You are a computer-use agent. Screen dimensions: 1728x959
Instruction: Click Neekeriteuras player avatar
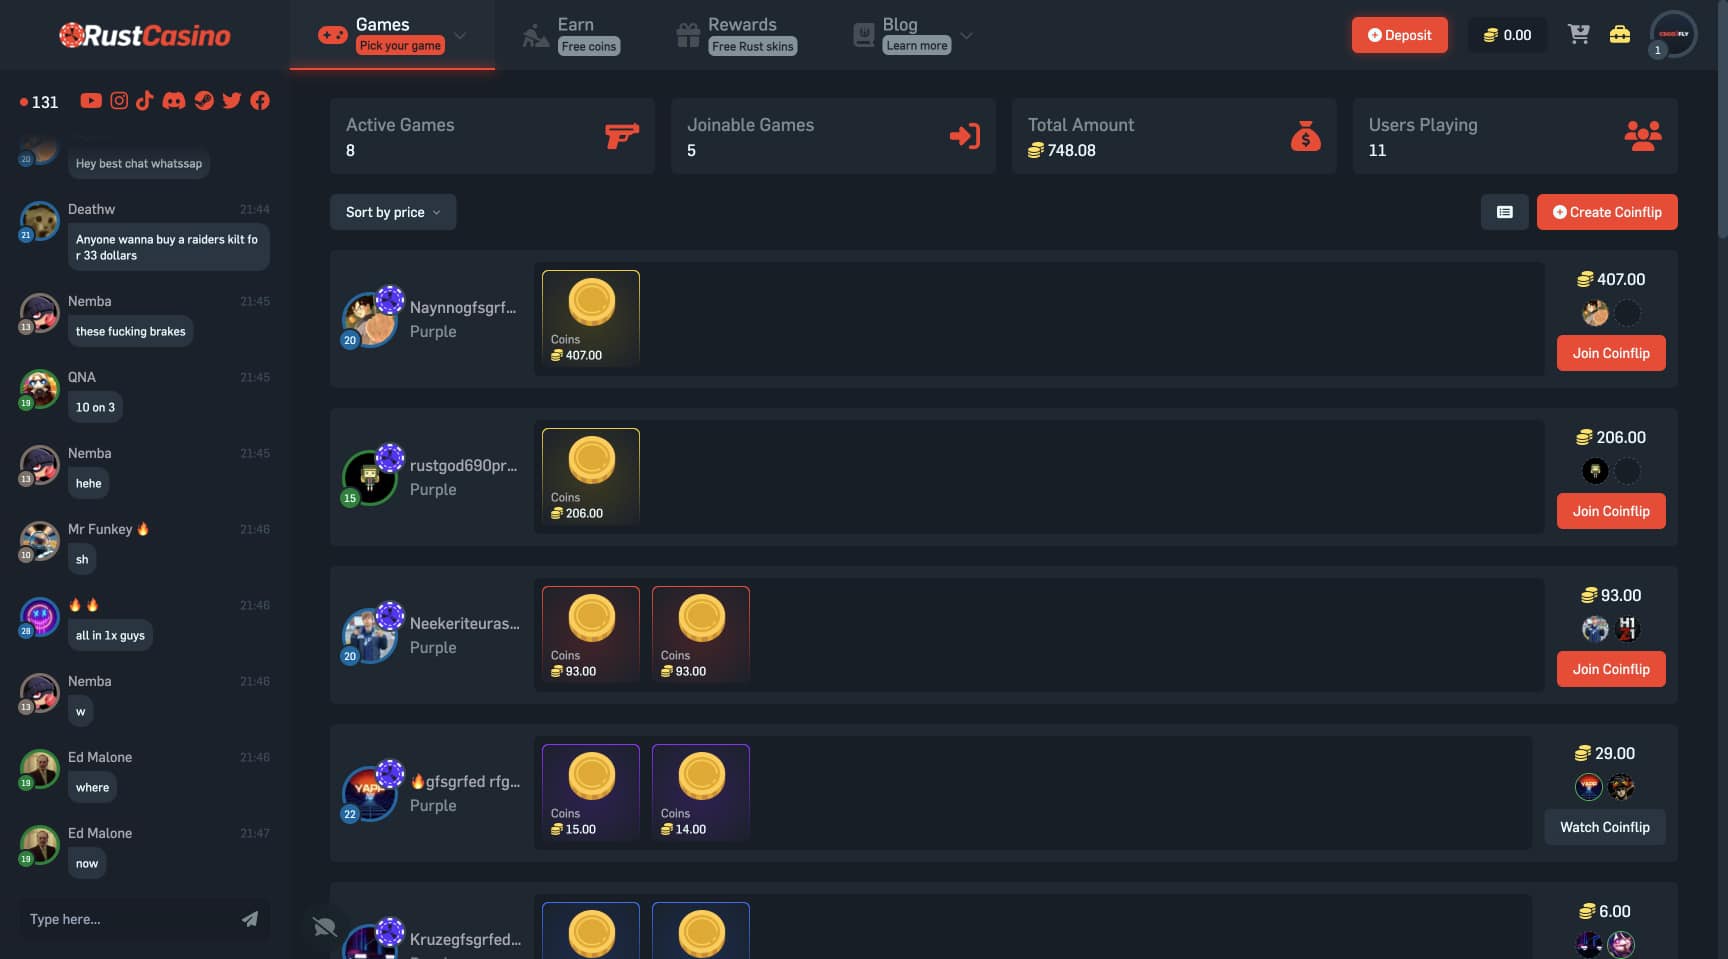(x=371, y=634)
